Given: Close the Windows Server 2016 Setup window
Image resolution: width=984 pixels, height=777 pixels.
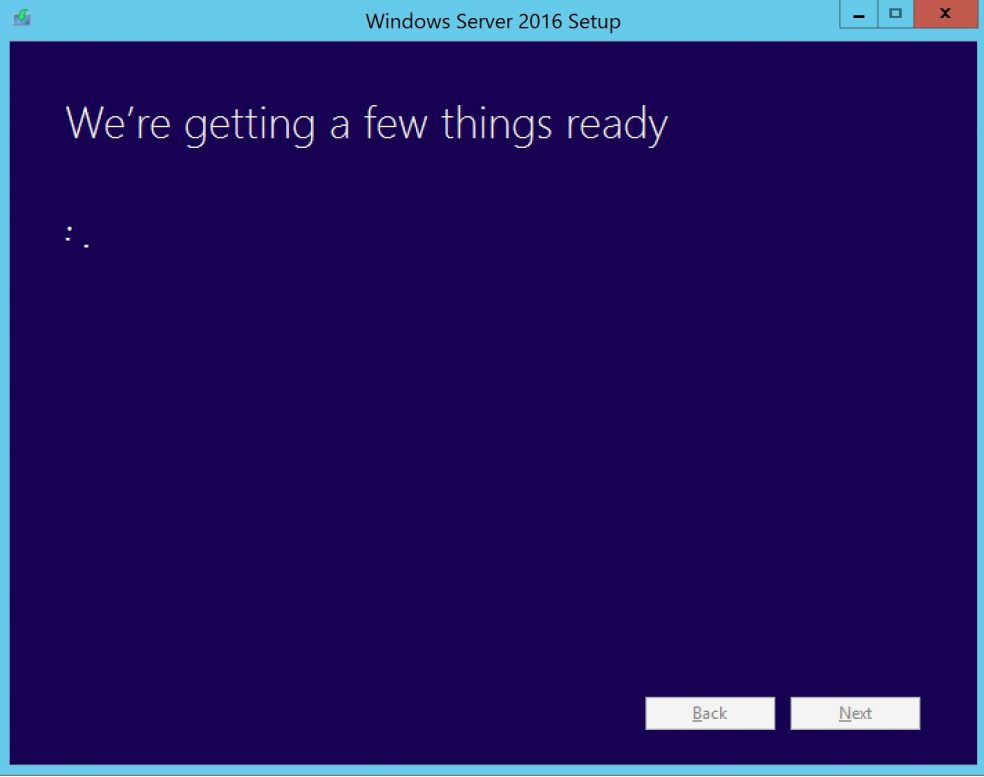Looking at the screenshot, I should point(944,15).
